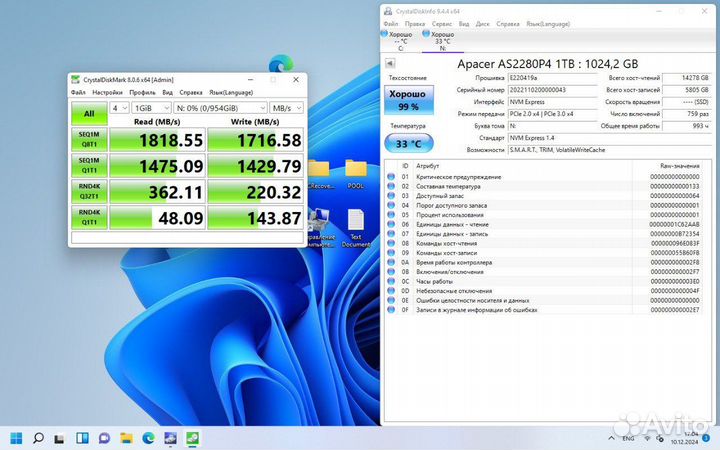The height and width of the screenshot is (450, 720).
Task: Click the Интерфейс field showing NVM Express
Action: click(552, 102)
